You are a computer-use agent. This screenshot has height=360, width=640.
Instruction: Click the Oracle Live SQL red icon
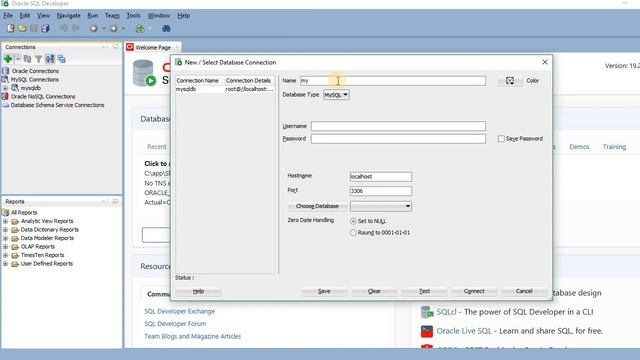427,331
